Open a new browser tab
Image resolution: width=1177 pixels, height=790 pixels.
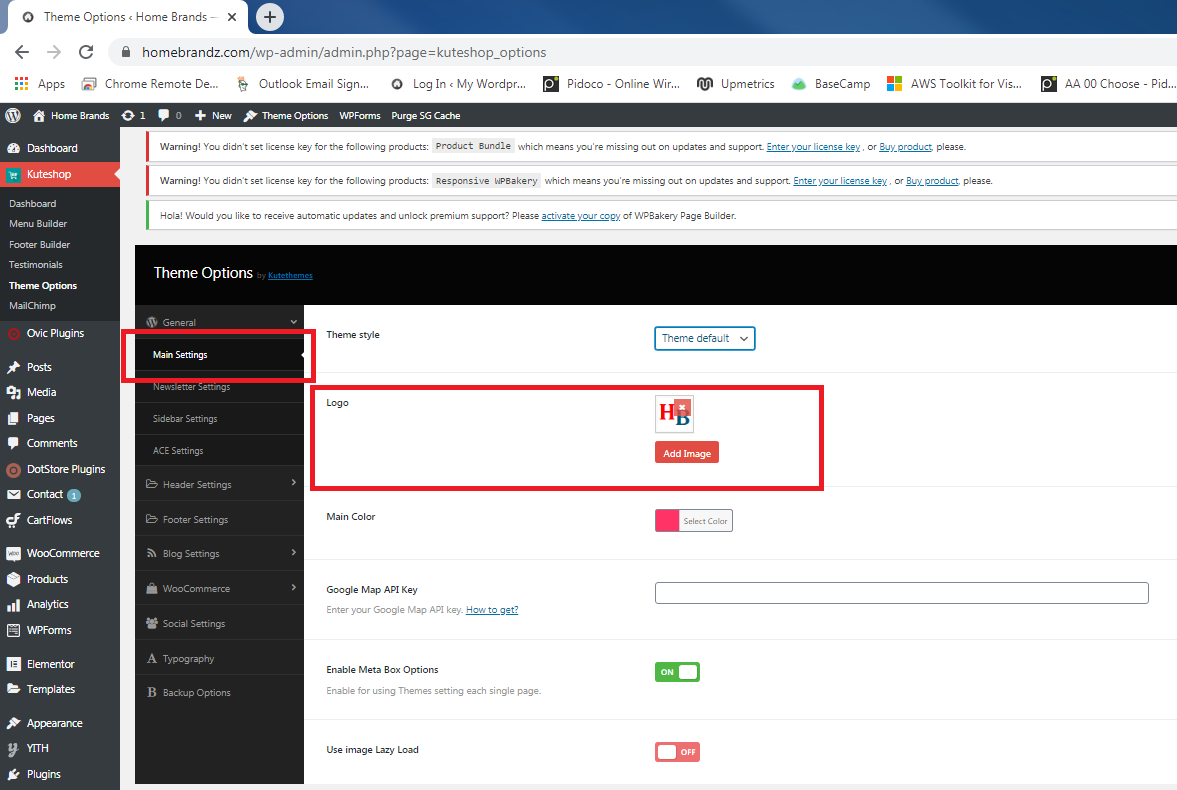(x=269, y=17)
